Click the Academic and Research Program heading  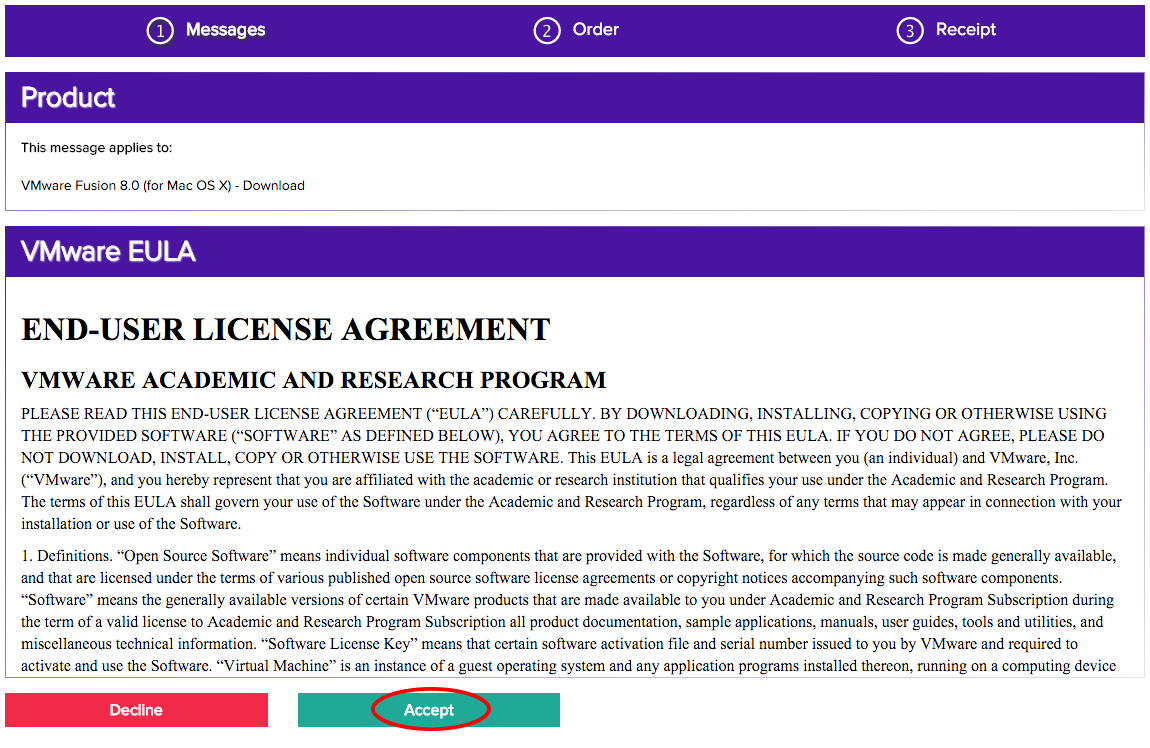[x=313, y=381]
